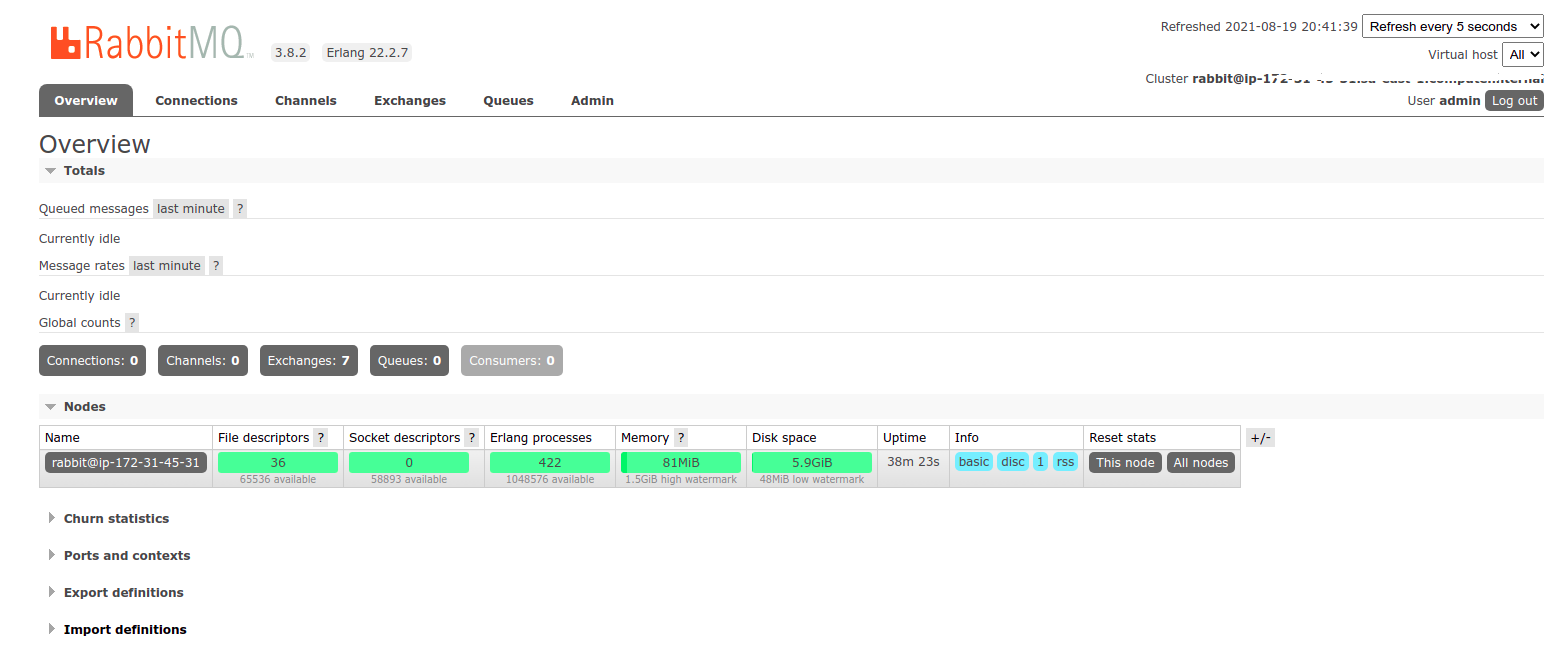
Task: Open the Connections tab
Action: [196, 101]
